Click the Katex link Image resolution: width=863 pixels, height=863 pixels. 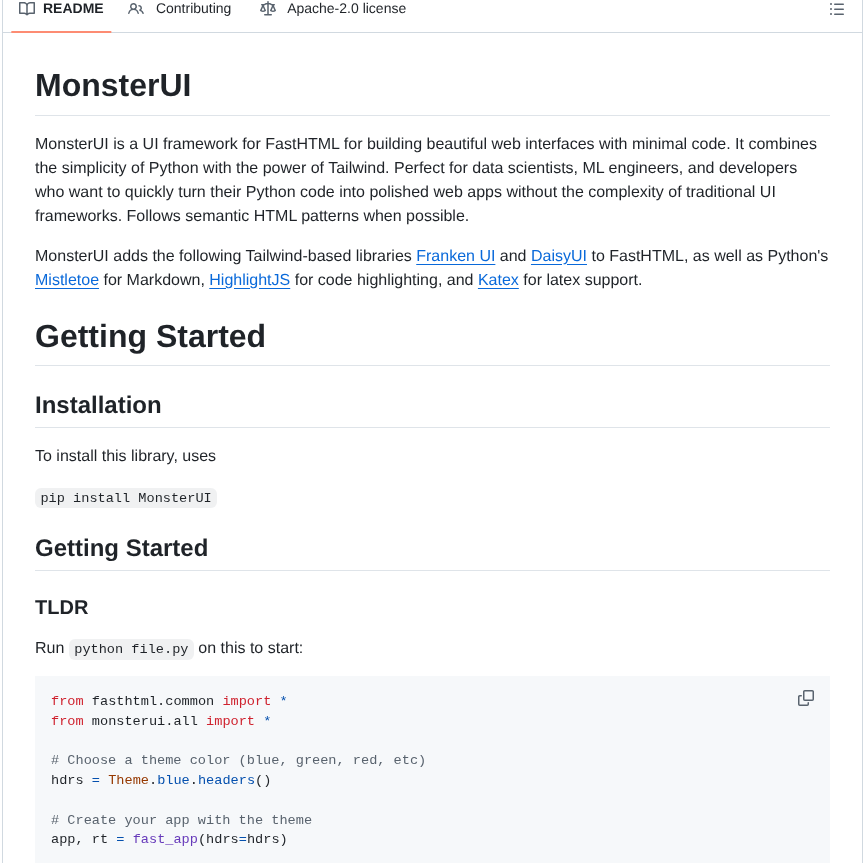pos(498,280)
